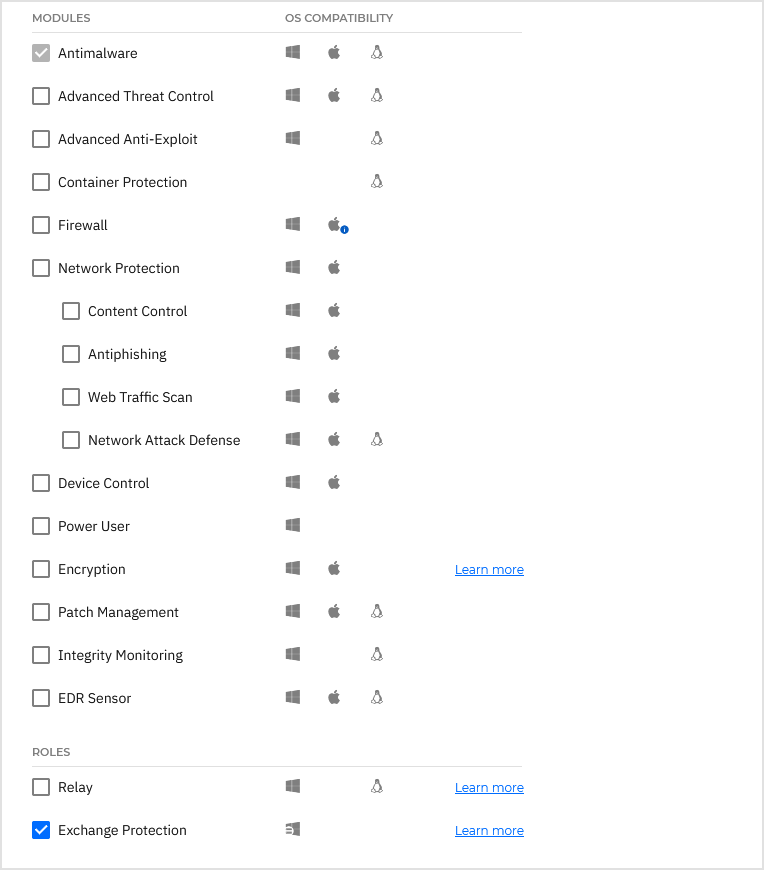The width and height of the screenshot is (764, 870).
Task: Click the Windows icon in Power User row
Action: 293,525
